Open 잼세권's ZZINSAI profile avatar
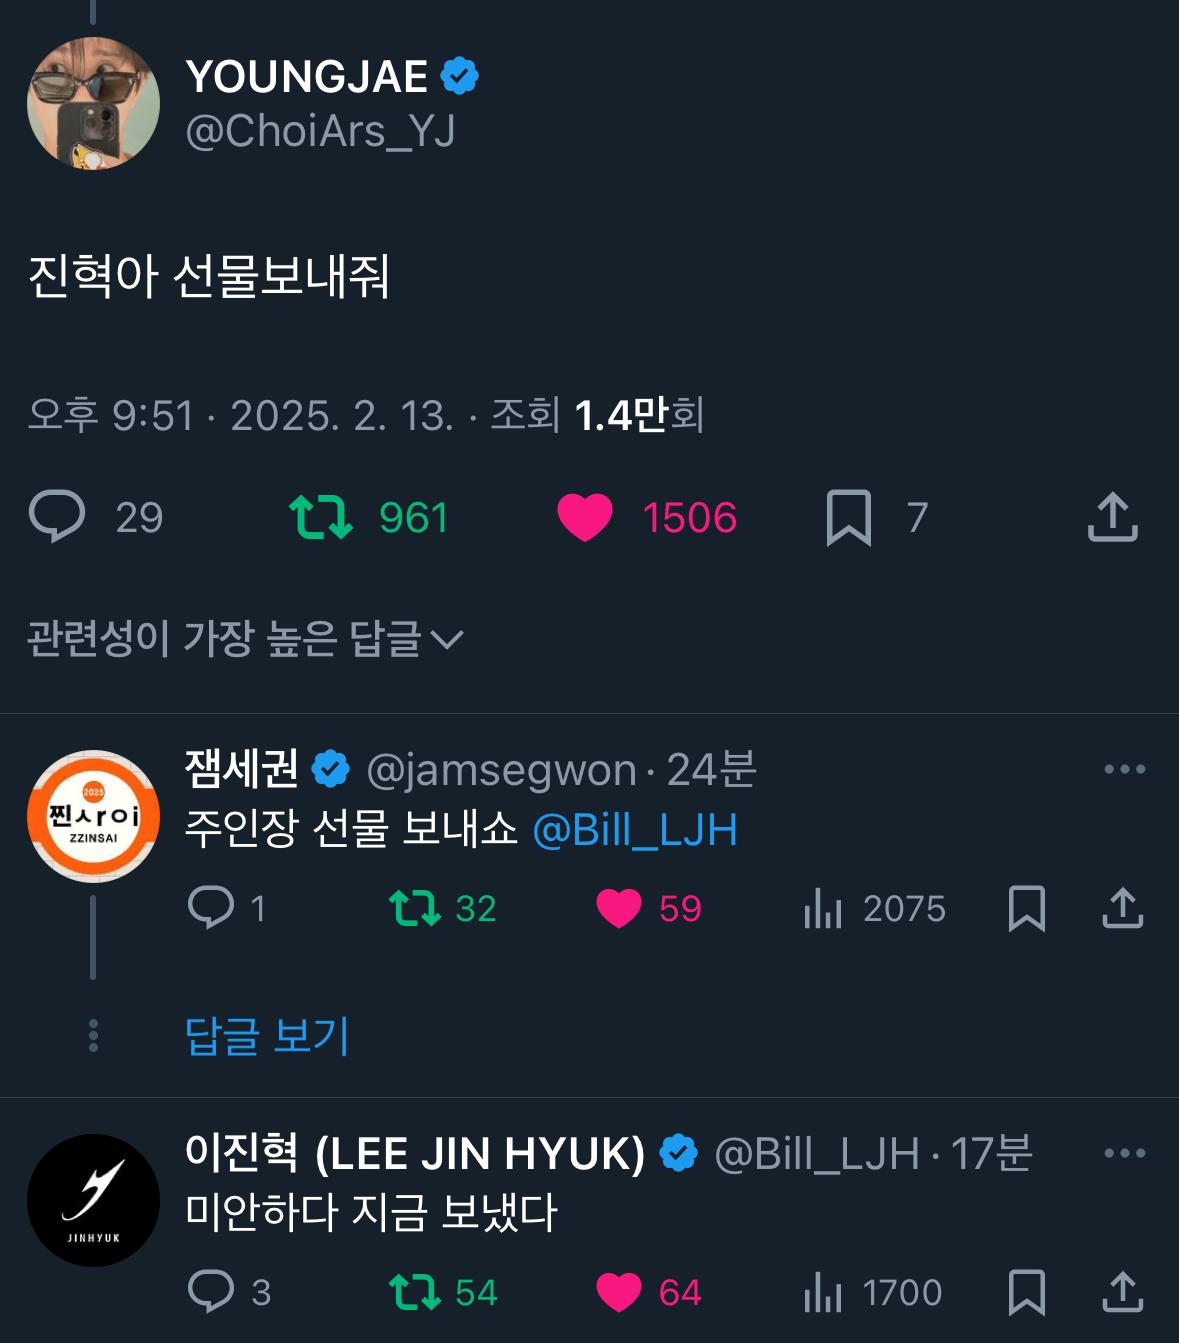Screen dimensions: 1179x1343 coord(93,816)
